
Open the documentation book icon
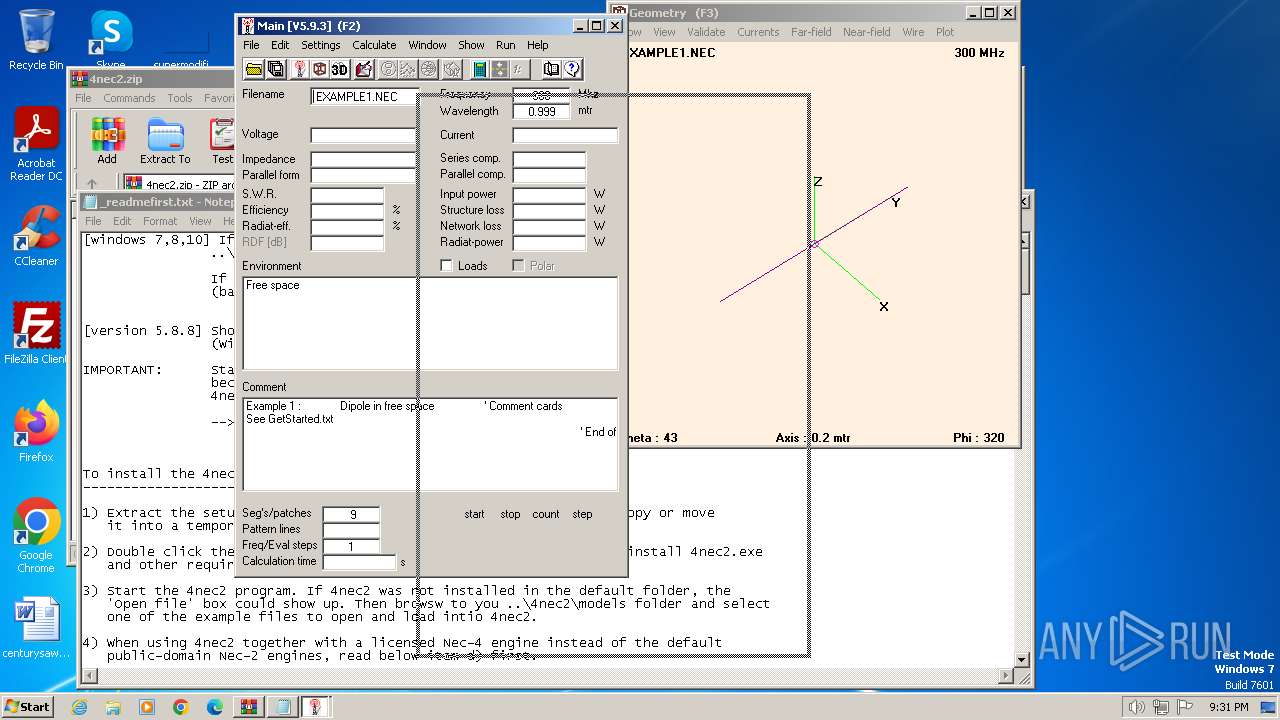(x=551, y=69)
